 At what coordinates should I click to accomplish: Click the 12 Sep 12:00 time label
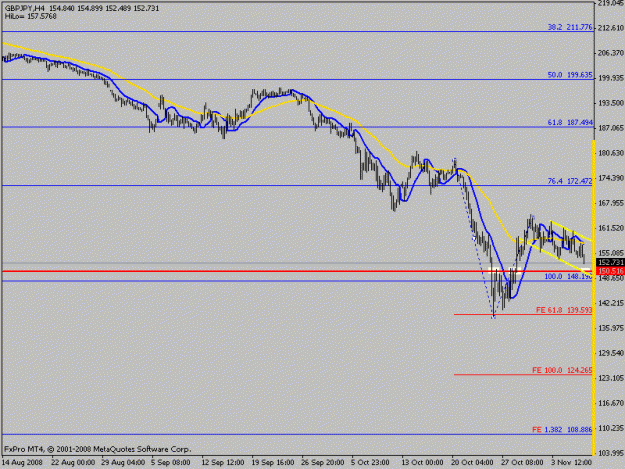coord(223,463)
